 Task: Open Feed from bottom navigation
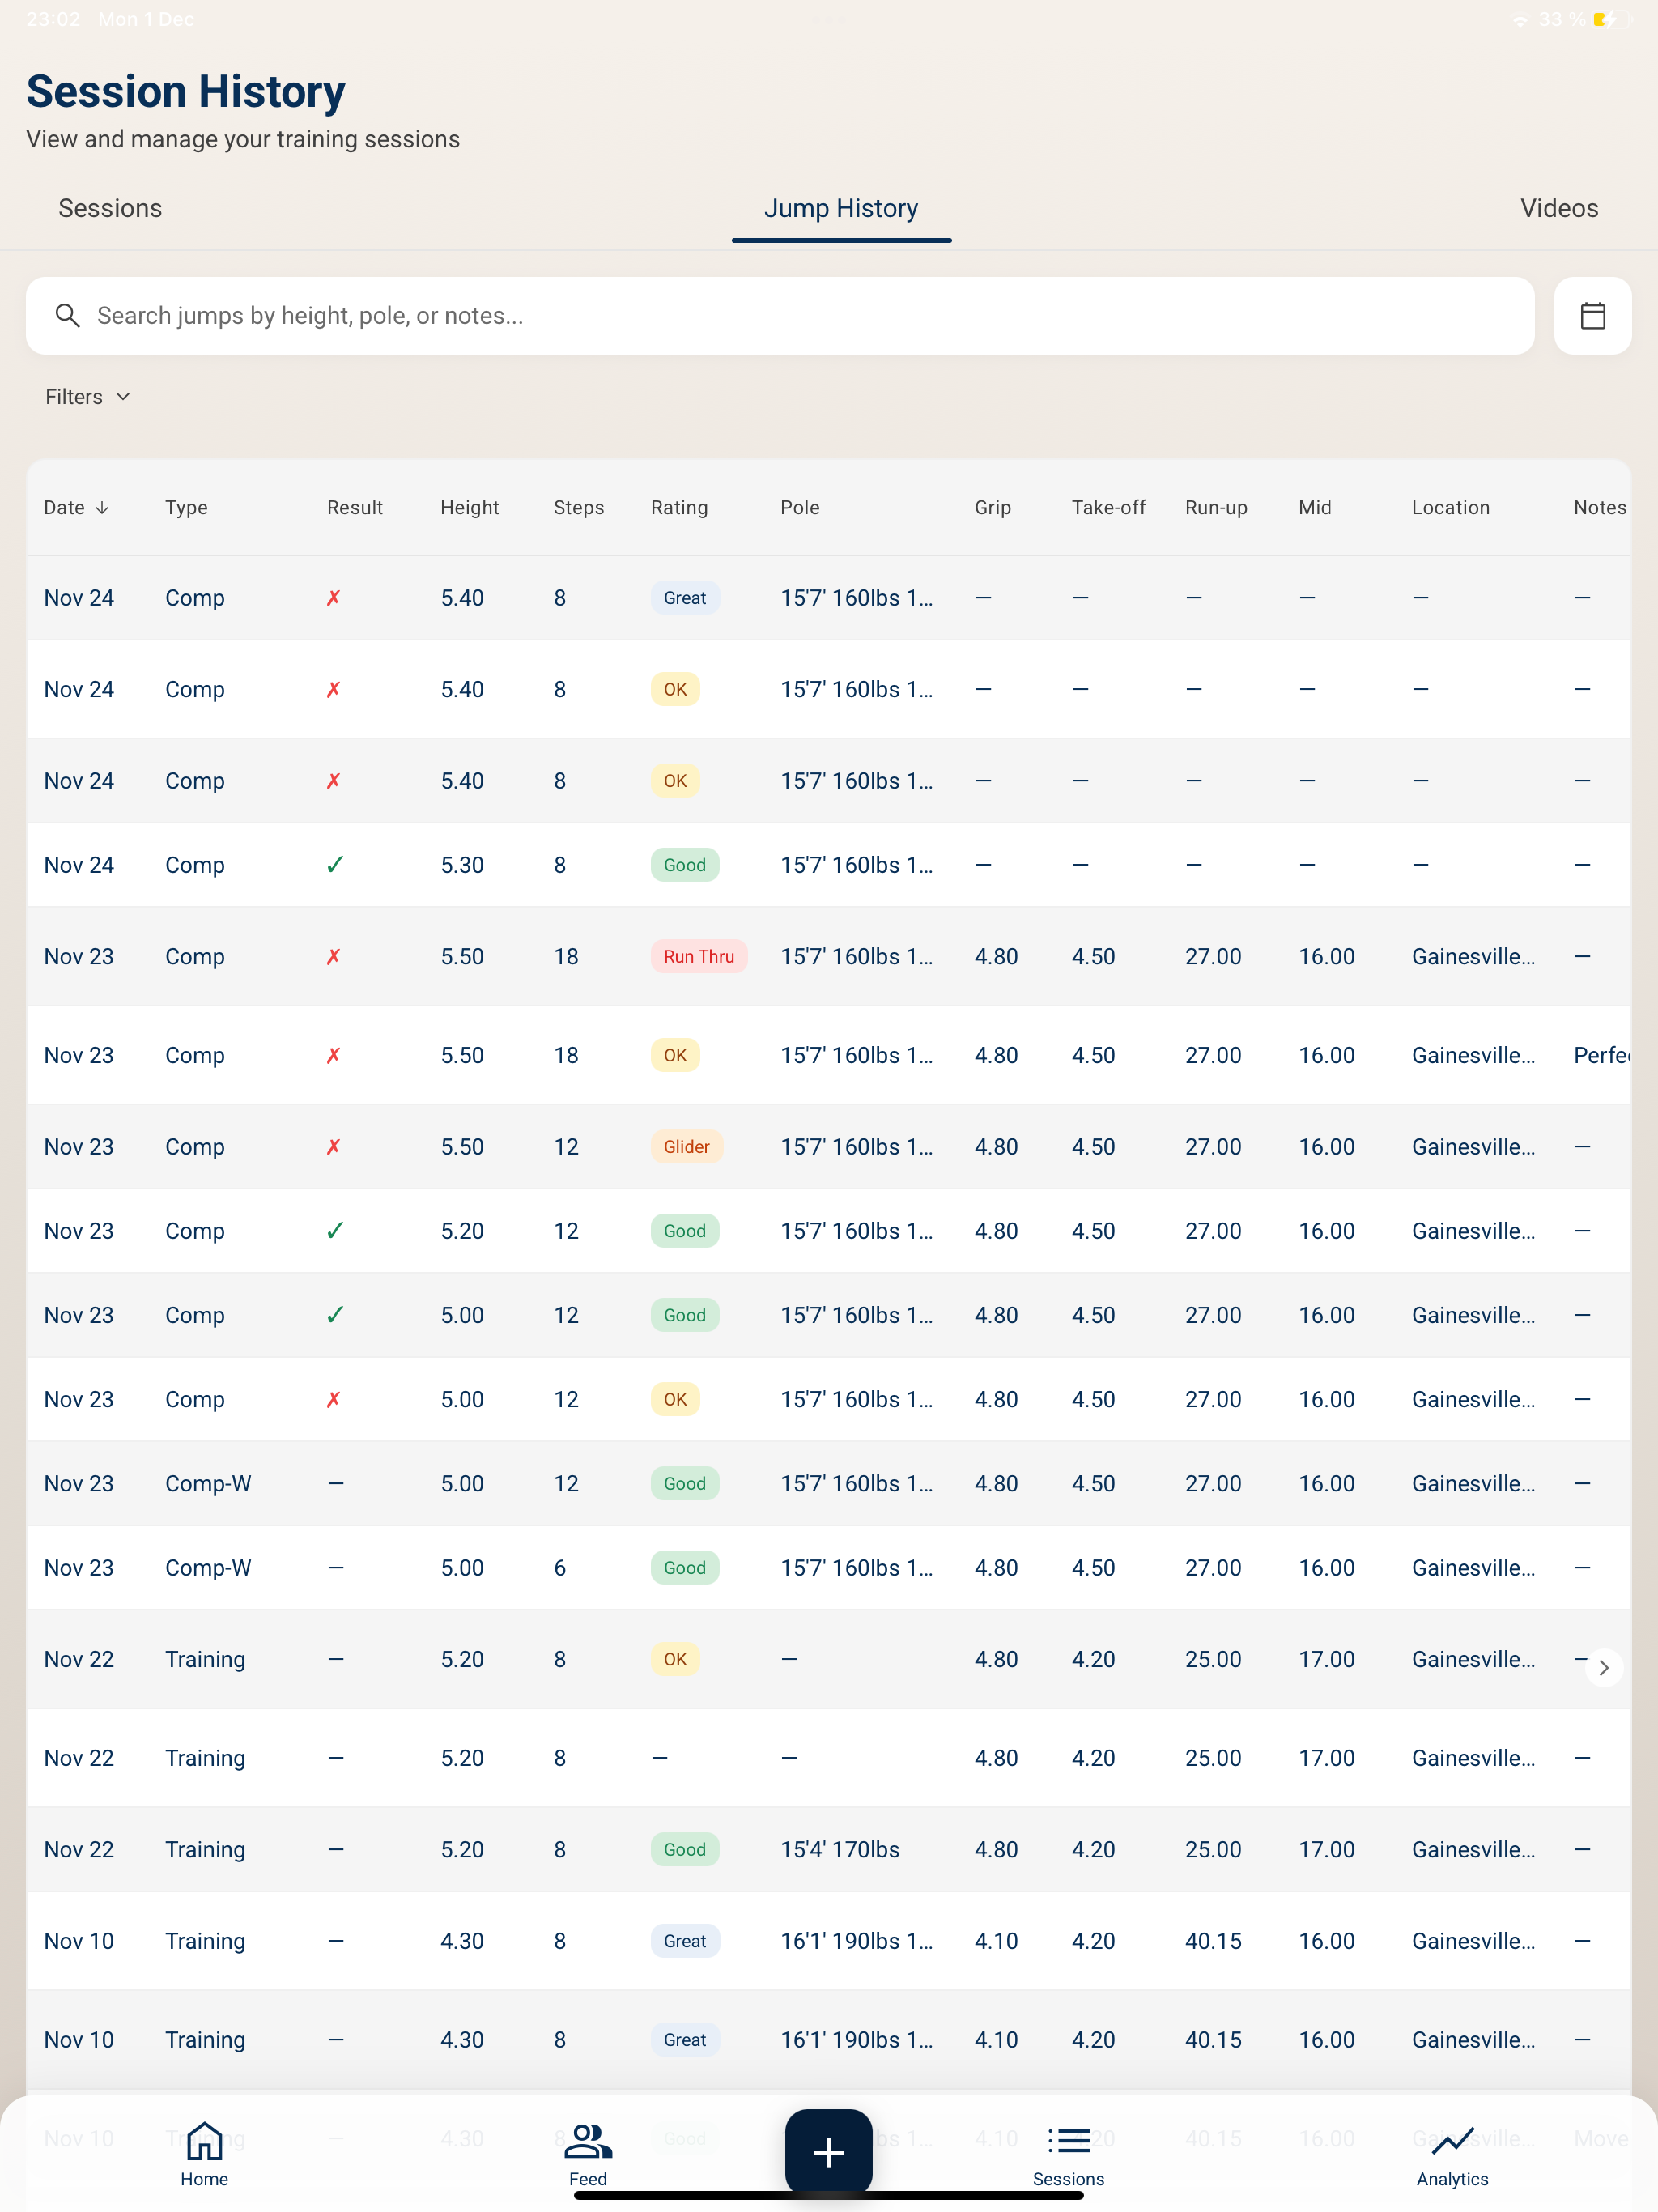pyautogui.click(x=588, y=2155)
